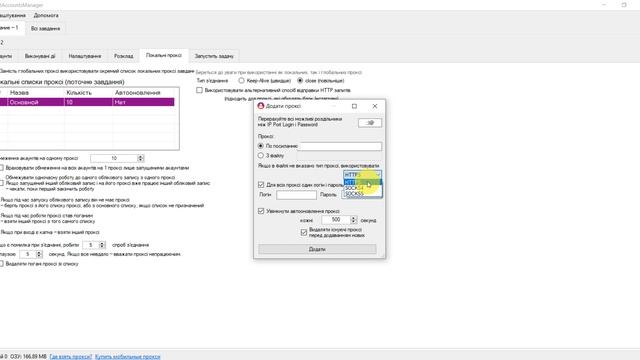
Task: Select Keep-Alive connection type radio
Action: coord(241,81)
